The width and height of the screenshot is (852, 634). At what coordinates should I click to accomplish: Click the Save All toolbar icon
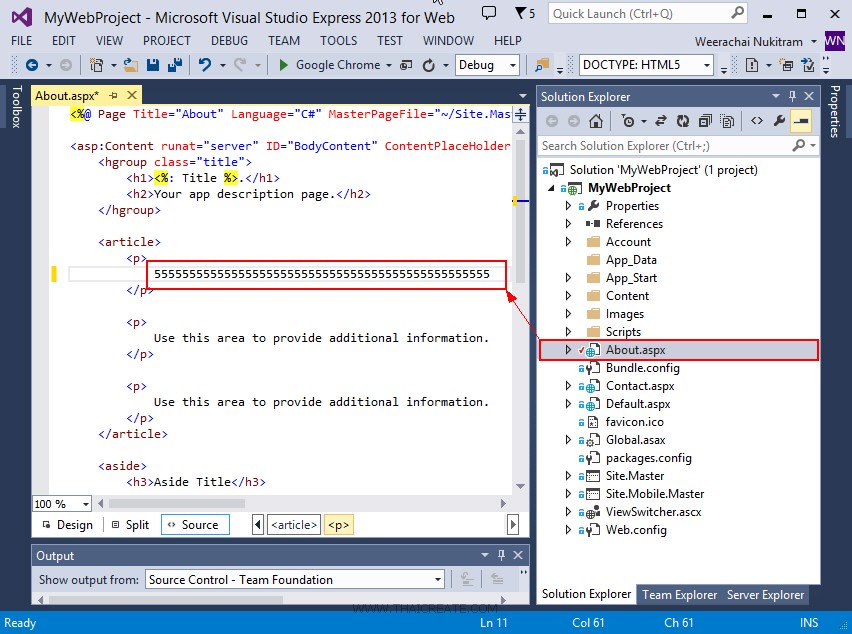pyautogui.click(x=174, y=65)
